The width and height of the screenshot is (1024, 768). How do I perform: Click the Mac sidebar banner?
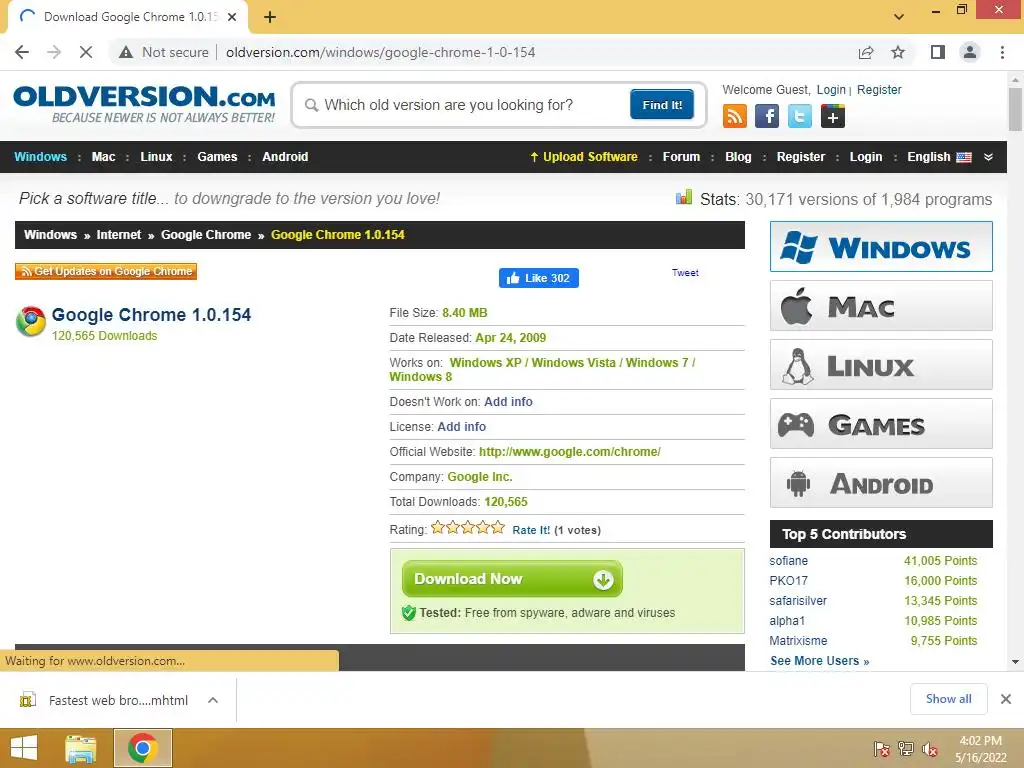pos(881,306)
